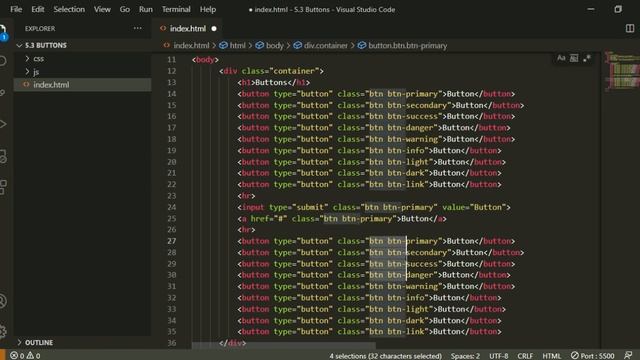Click btn-link on line 35
The width and height of the screenshot is (640, 360).
[406, 331]
